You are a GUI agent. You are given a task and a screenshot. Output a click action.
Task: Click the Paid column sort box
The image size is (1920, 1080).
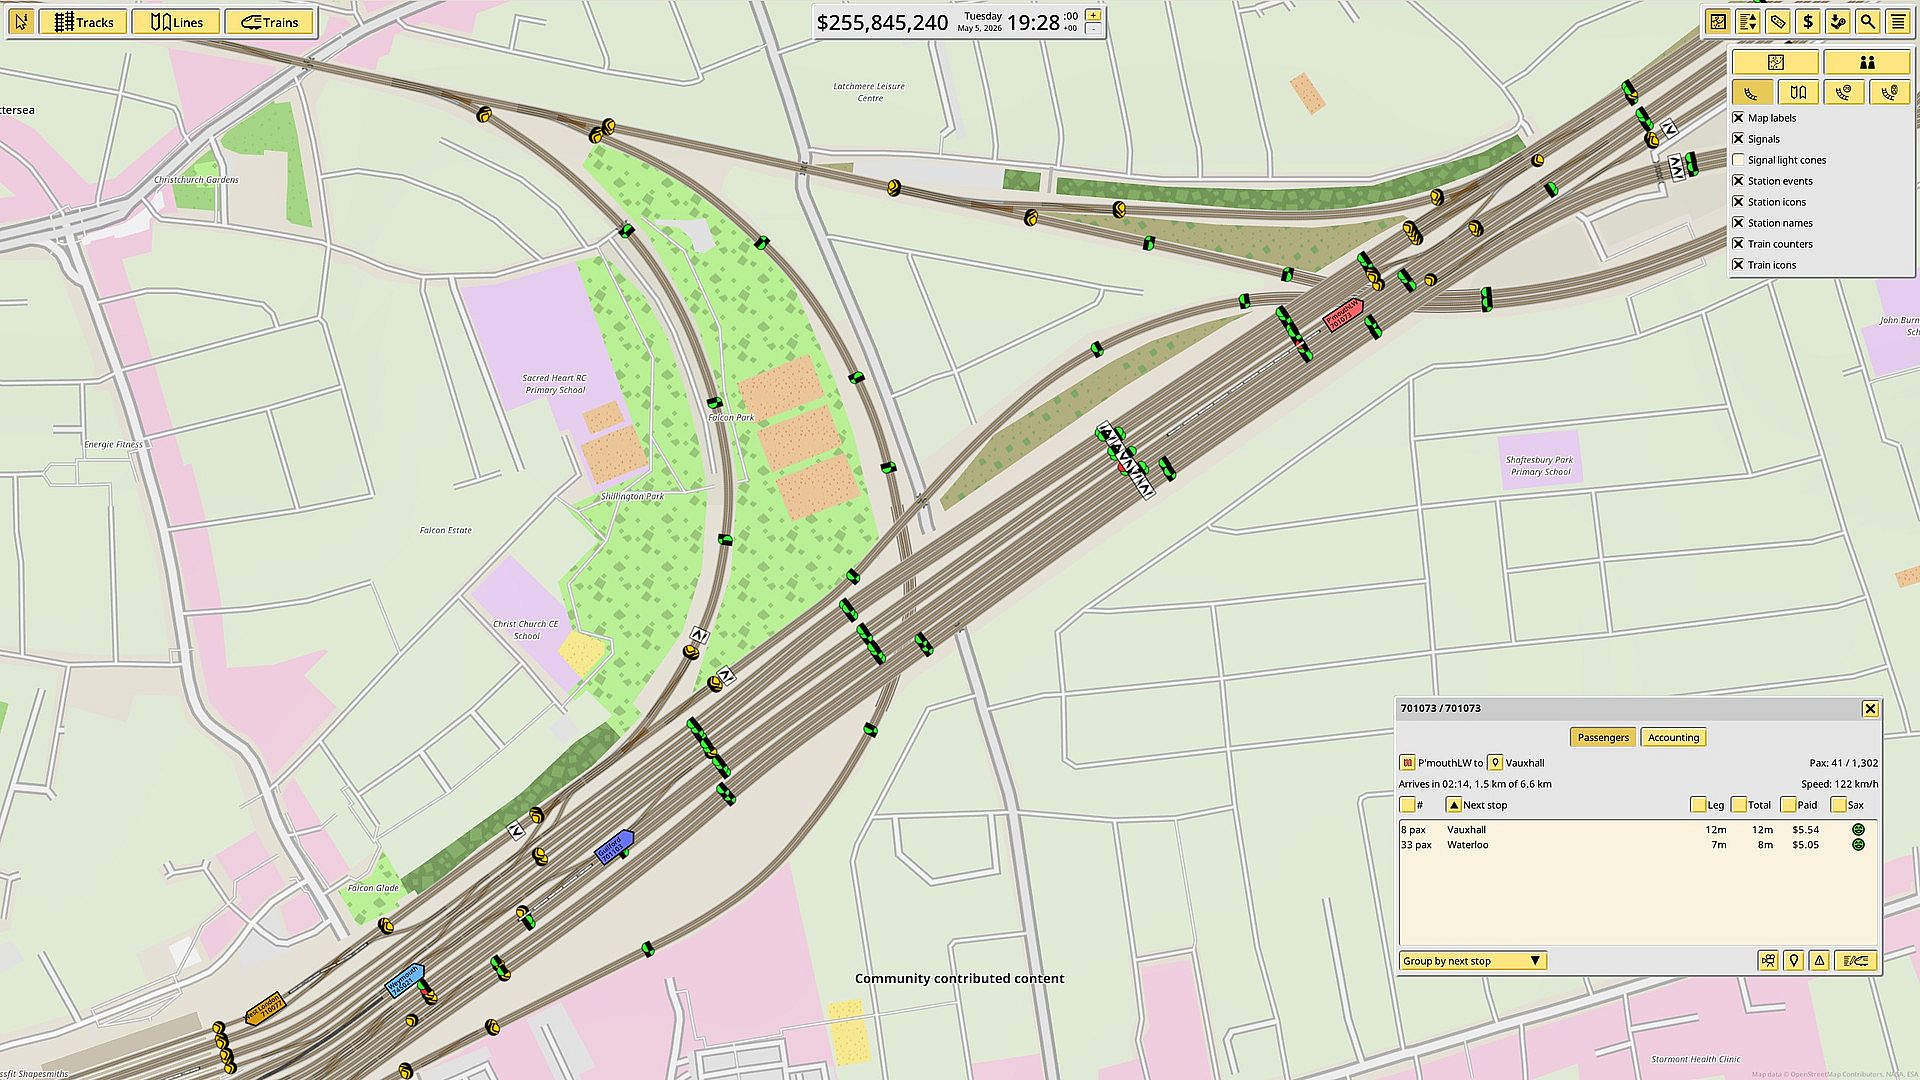point(1788,805)
